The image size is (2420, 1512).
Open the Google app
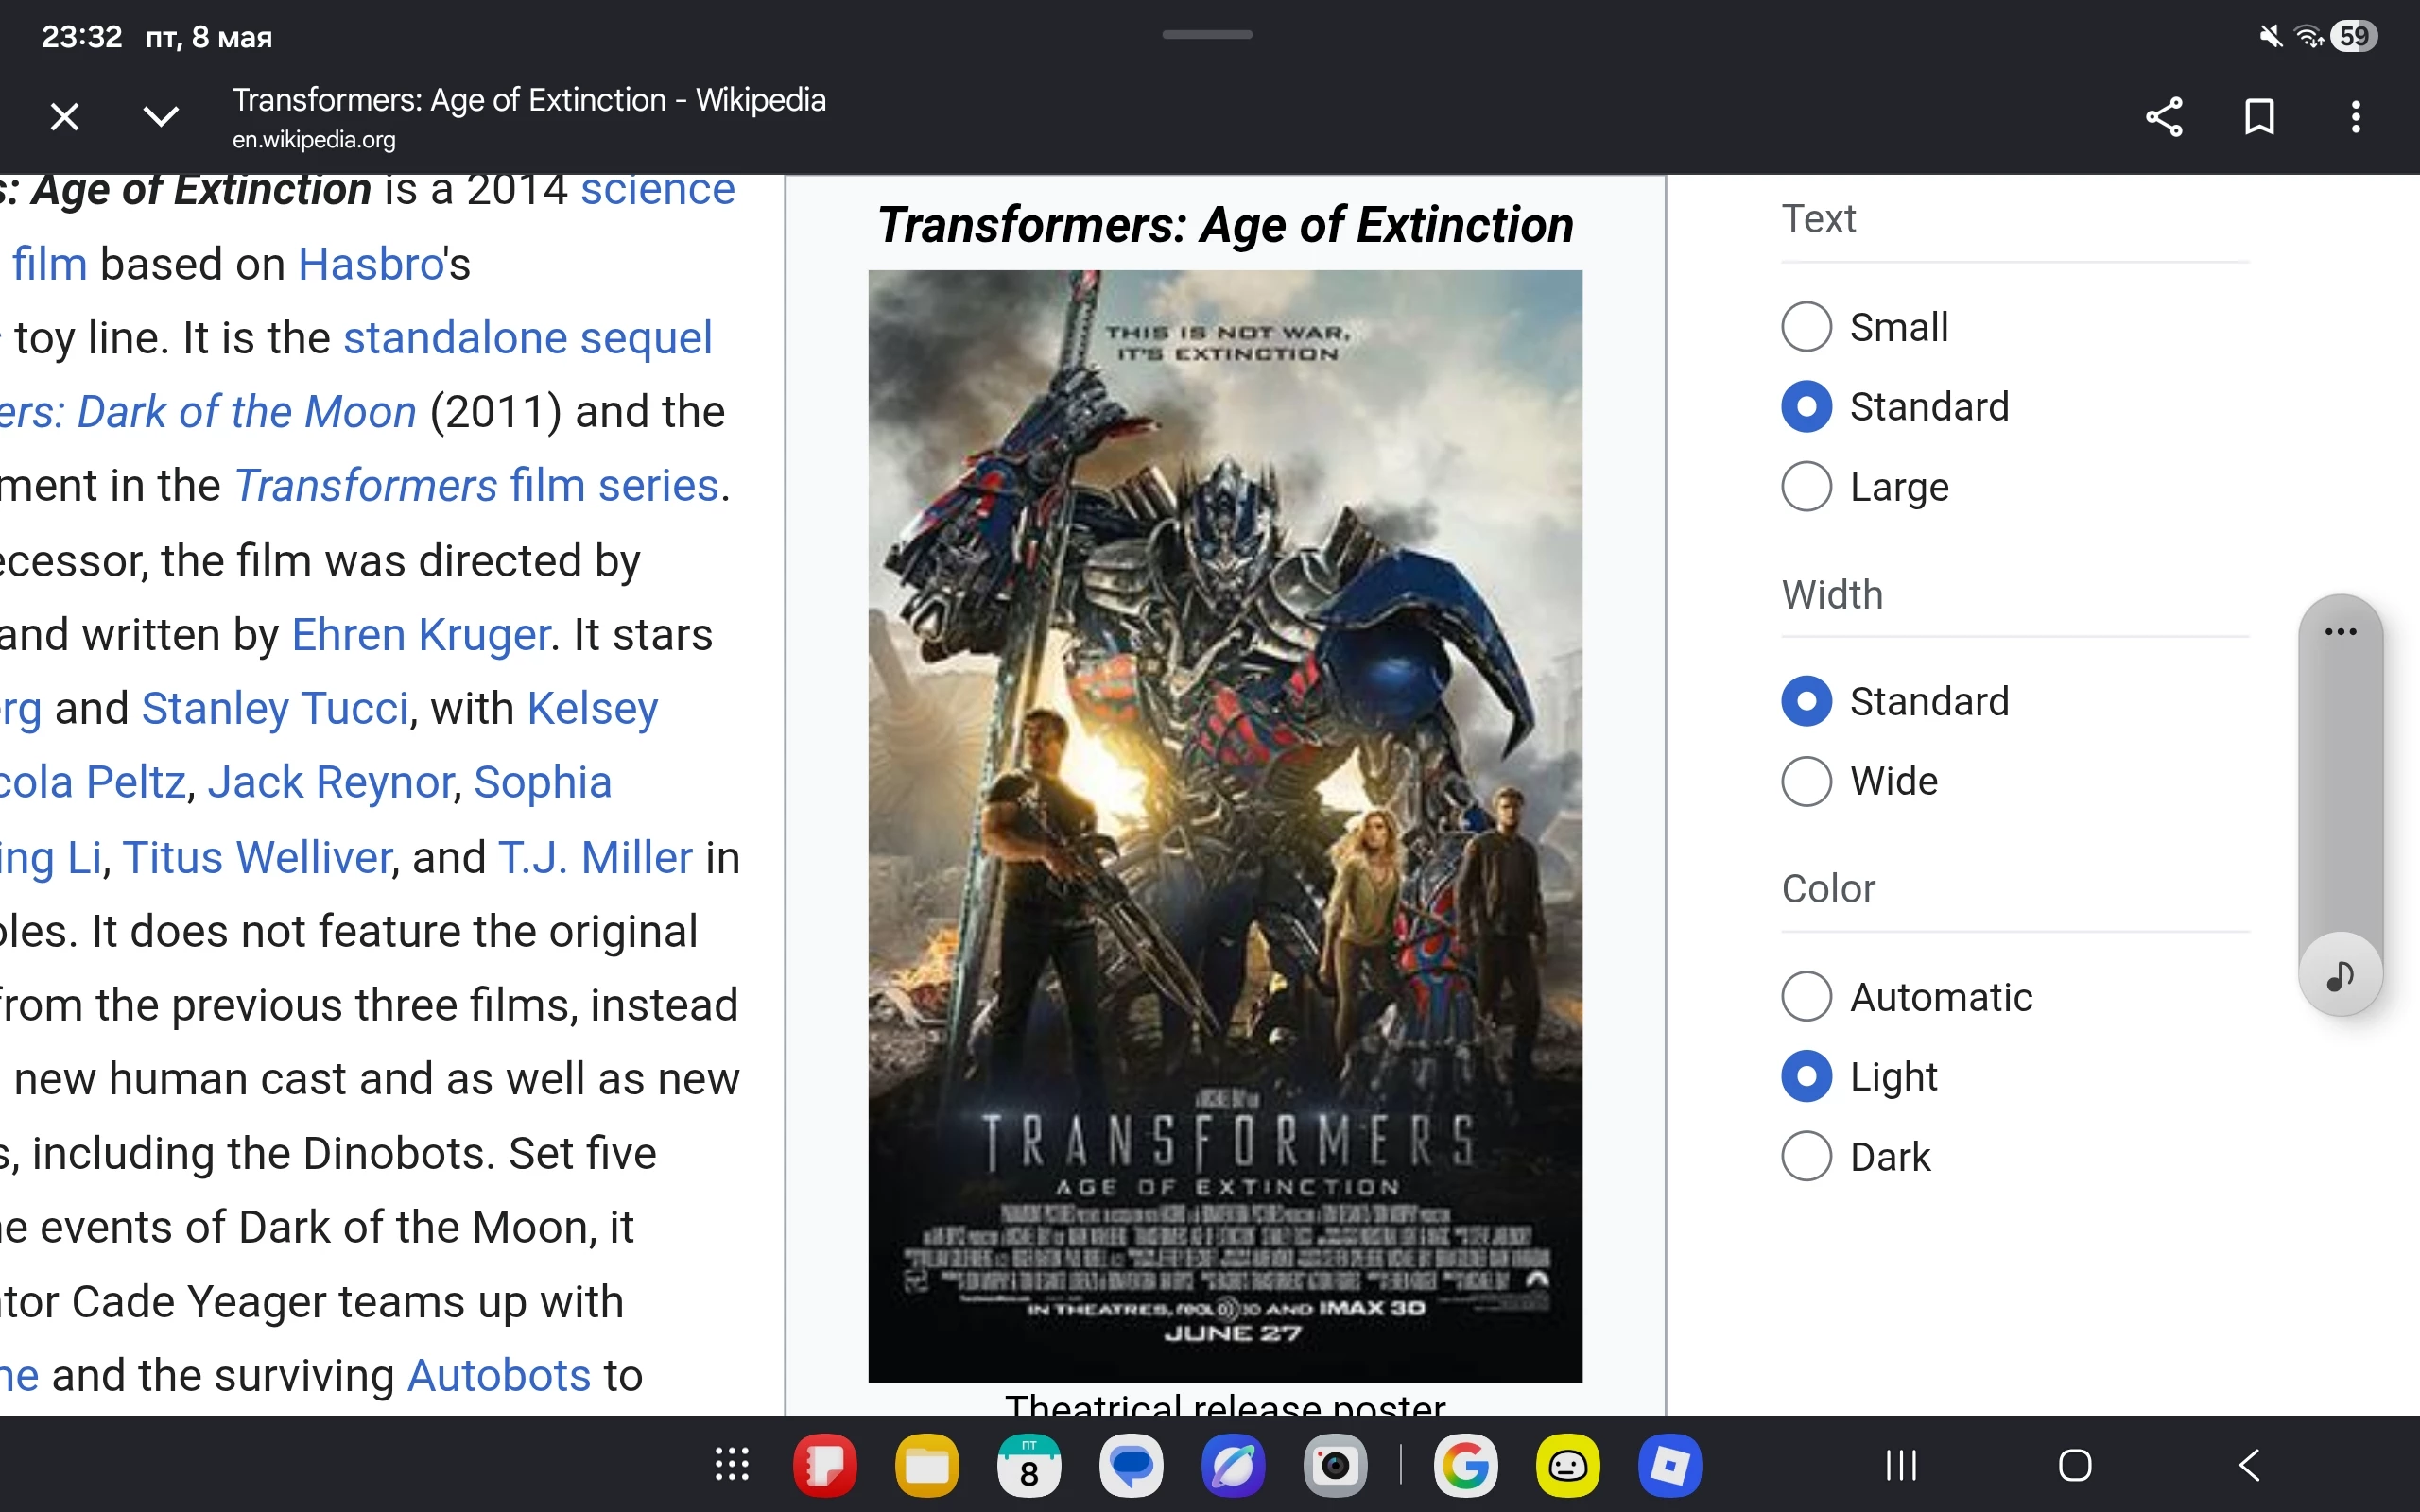1465,1465
